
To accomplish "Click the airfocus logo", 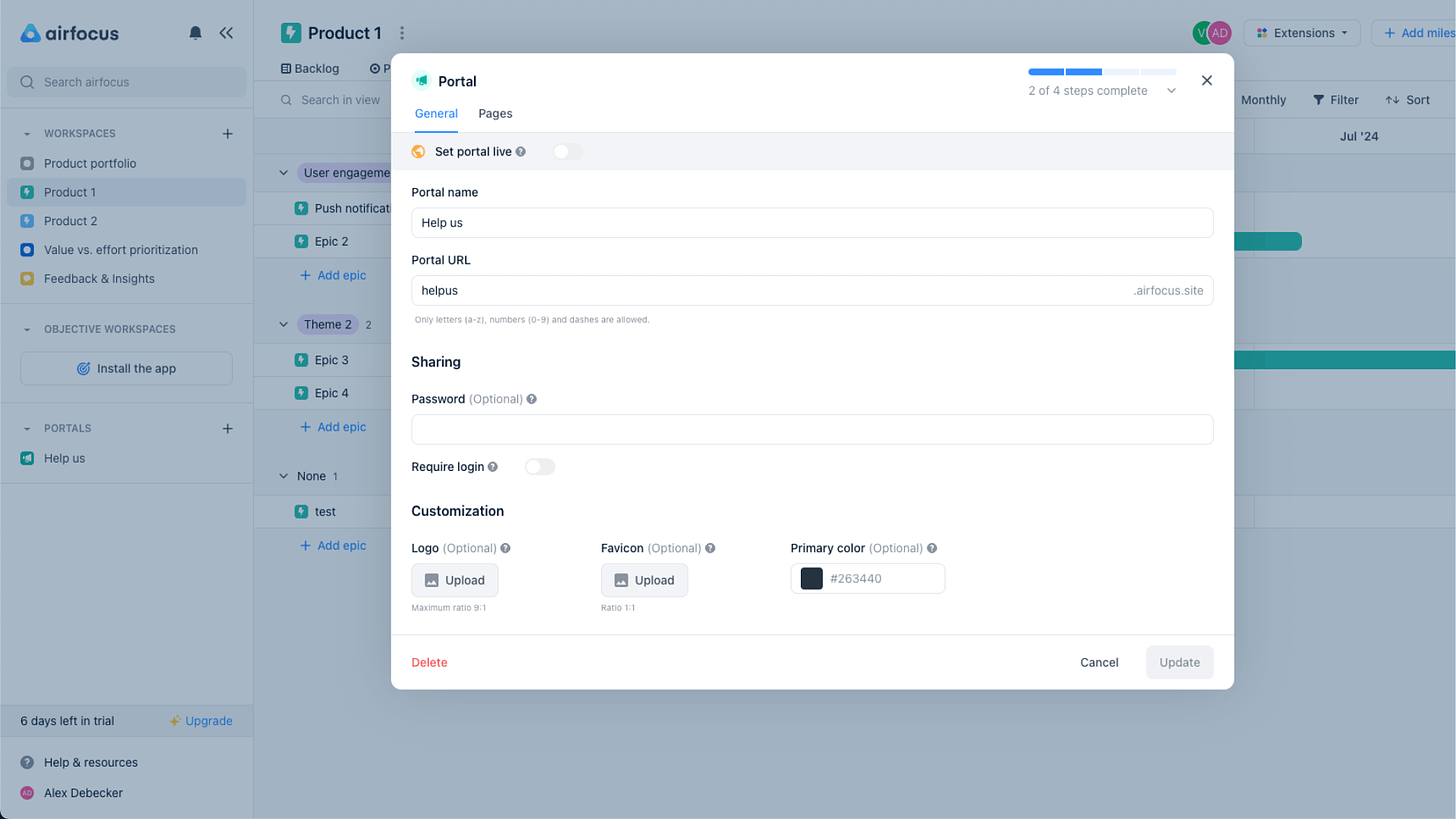I will point(70,33).
